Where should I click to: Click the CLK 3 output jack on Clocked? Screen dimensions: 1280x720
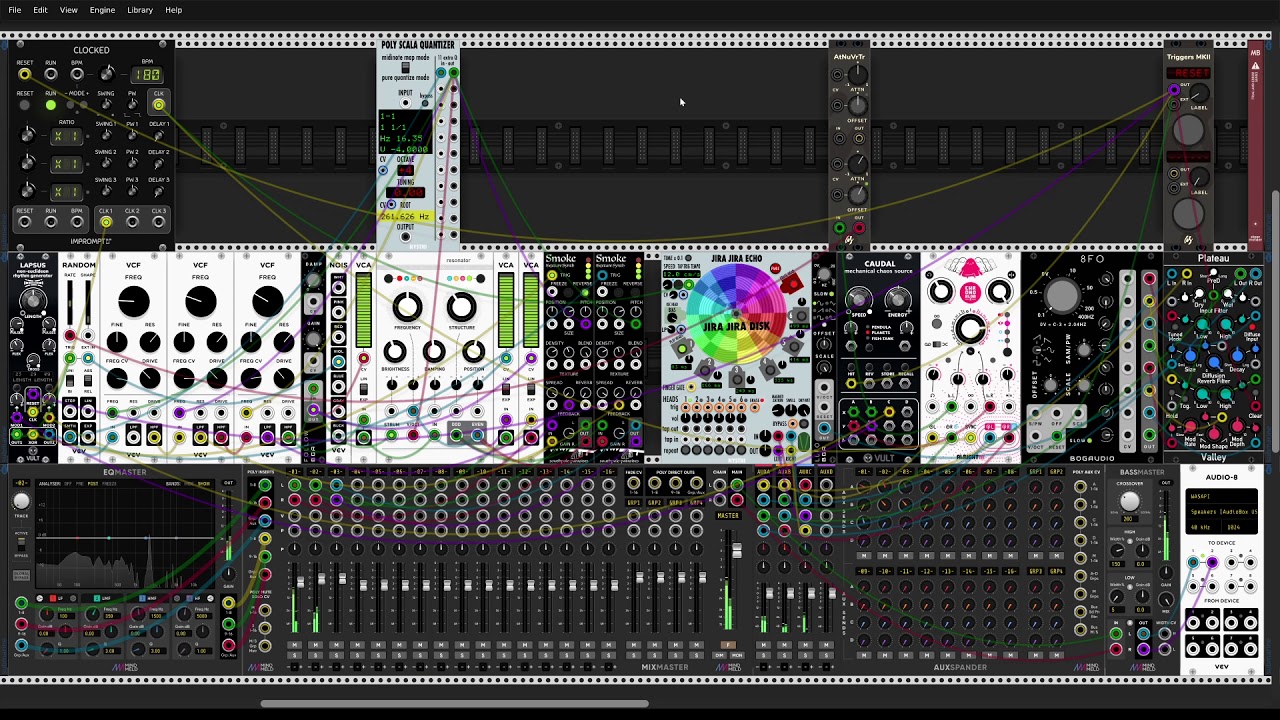pos(159,222)
